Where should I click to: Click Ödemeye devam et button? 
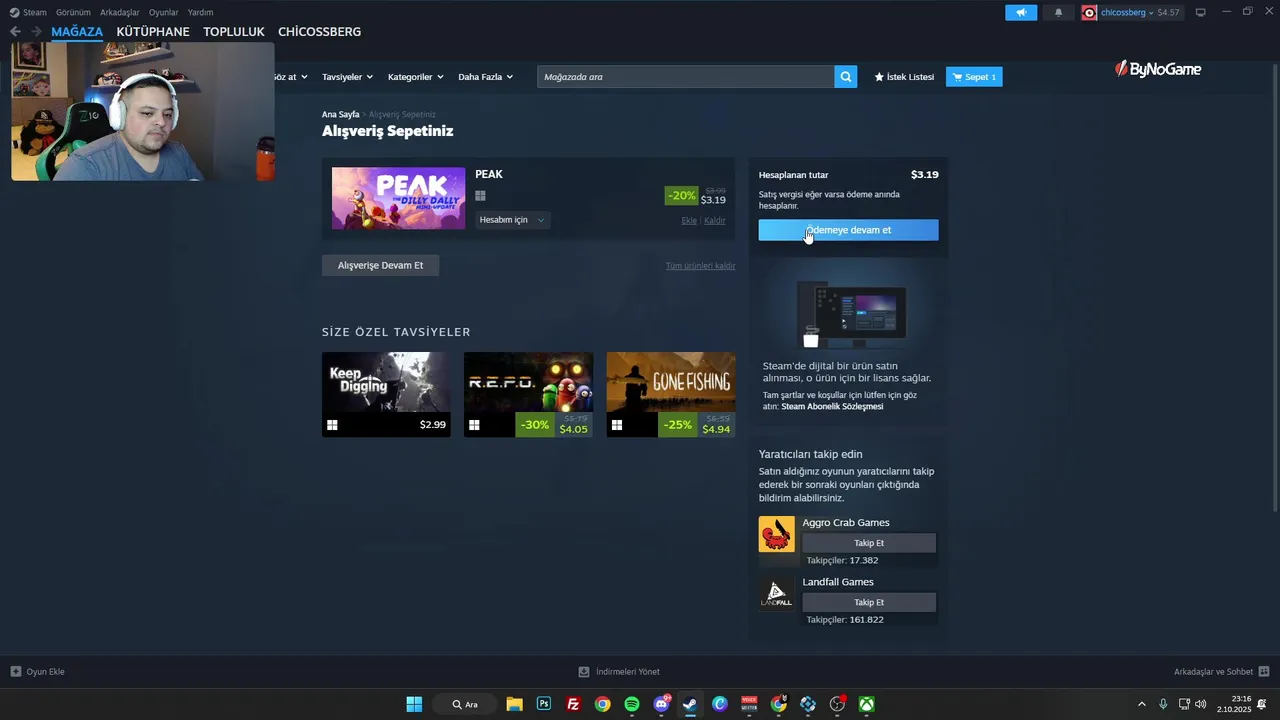[848, 230]
